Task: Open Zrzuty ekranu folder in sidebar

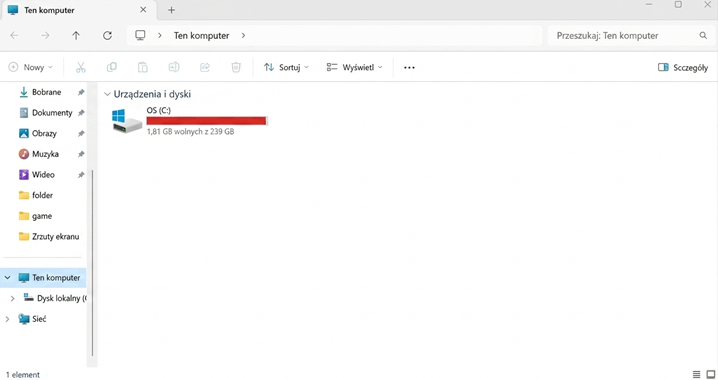Action: [x=55, y=236]
